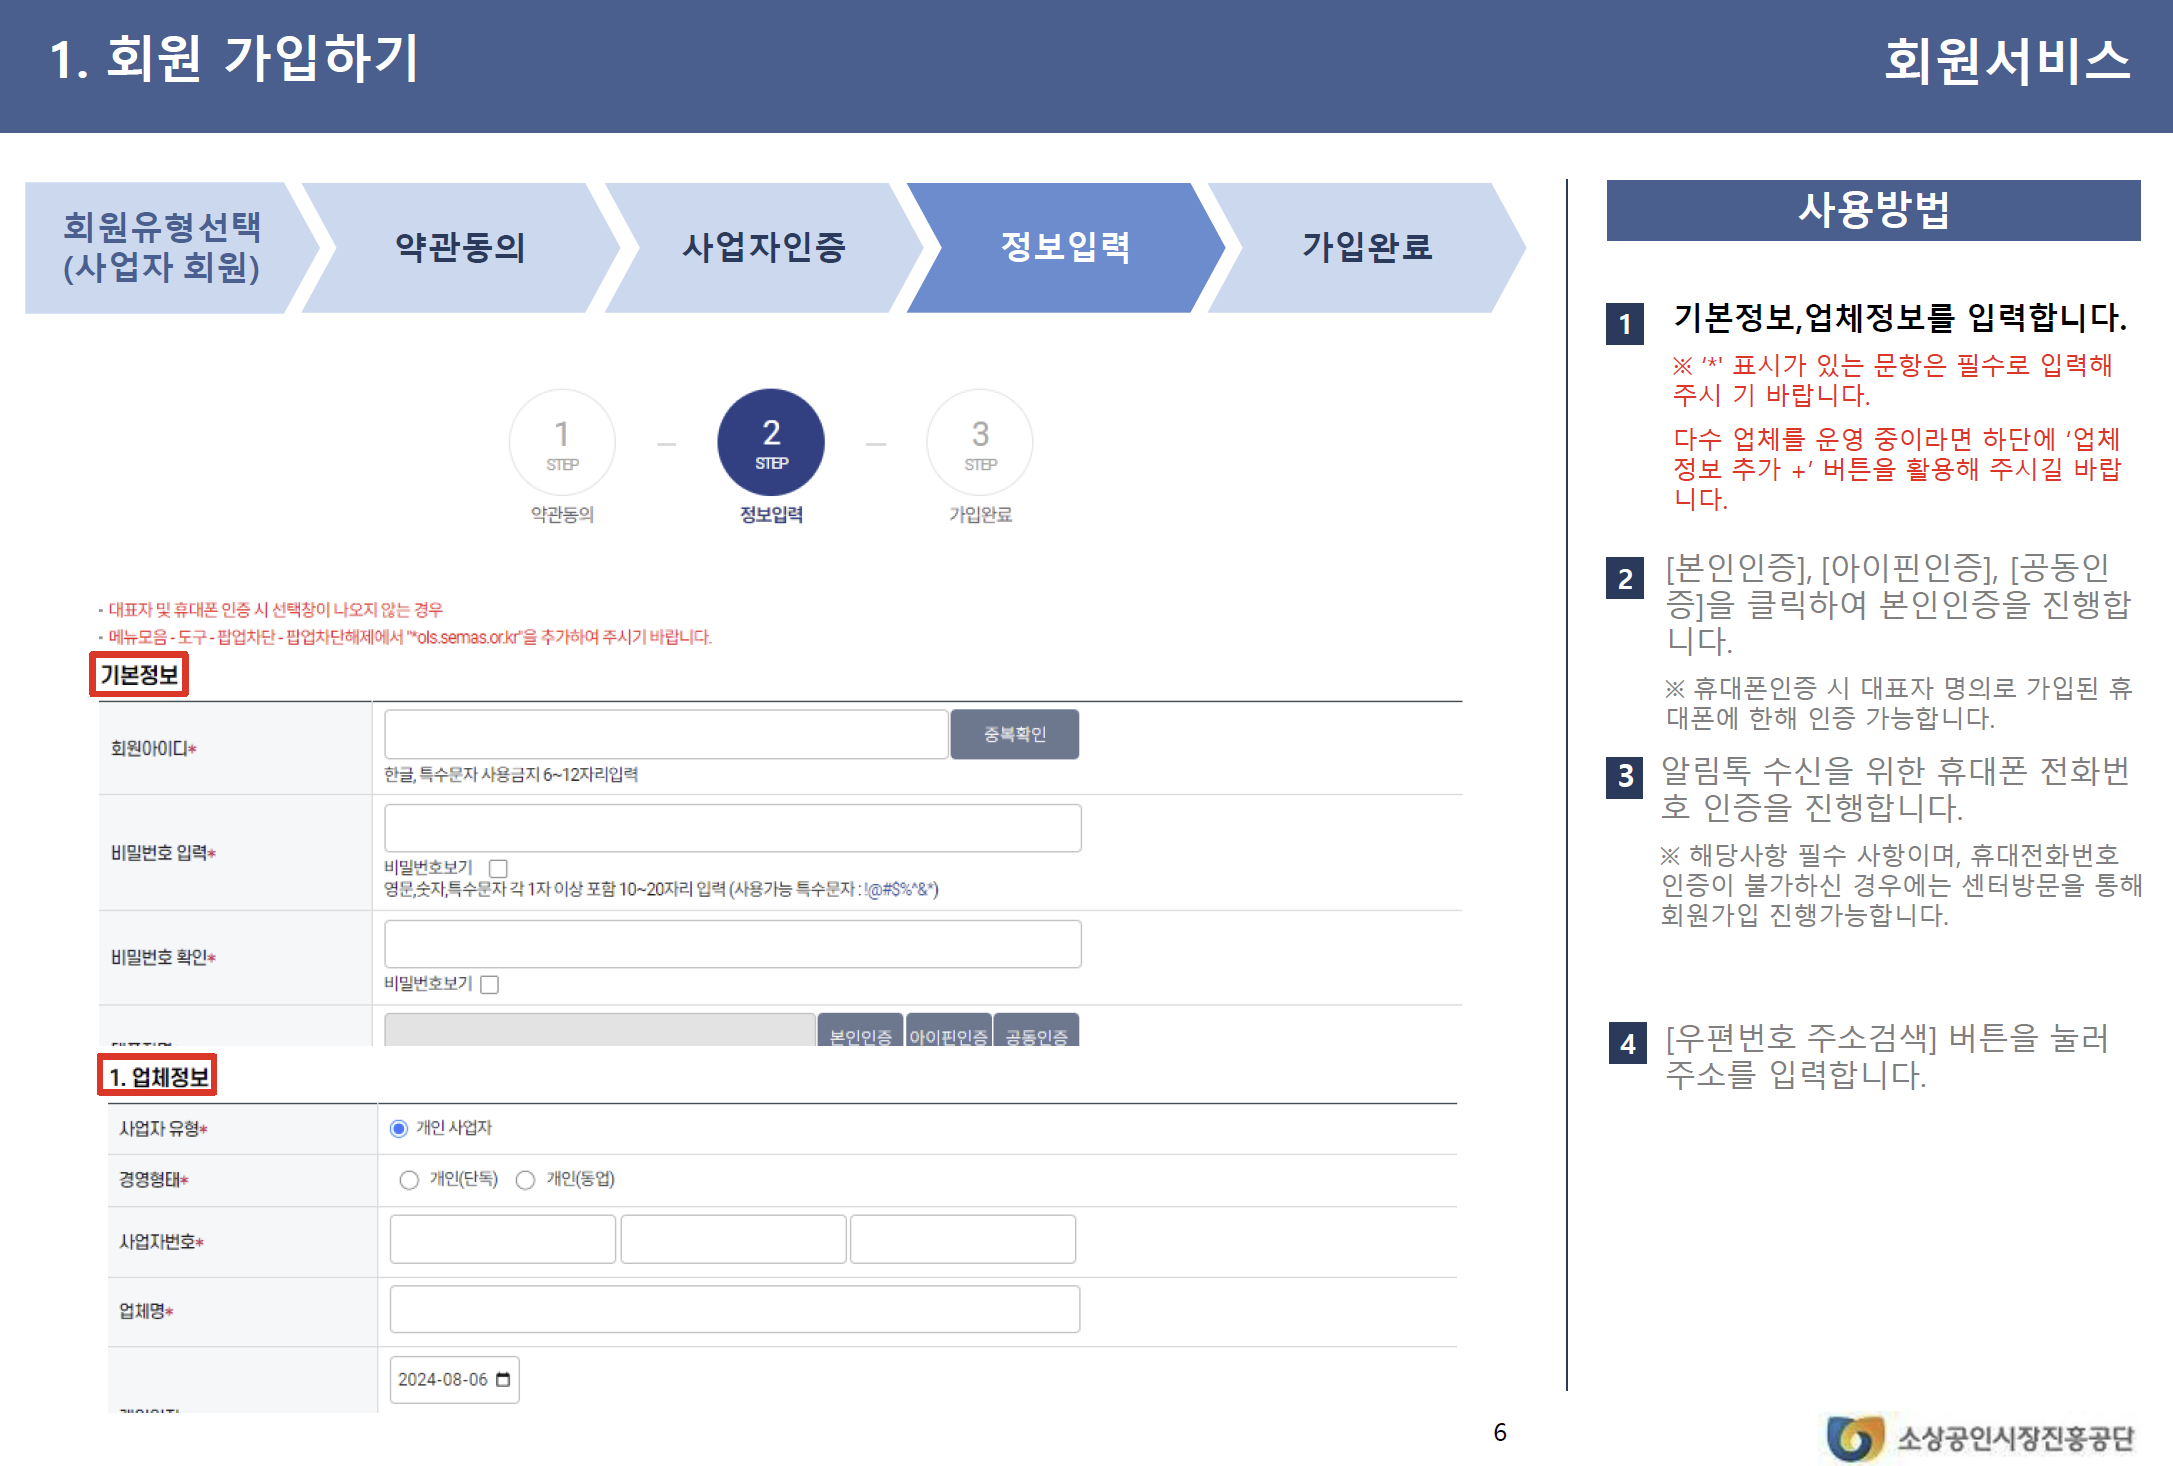Click the step 2 정보입력 circle

pyautogui.click(x=771, y=442)
